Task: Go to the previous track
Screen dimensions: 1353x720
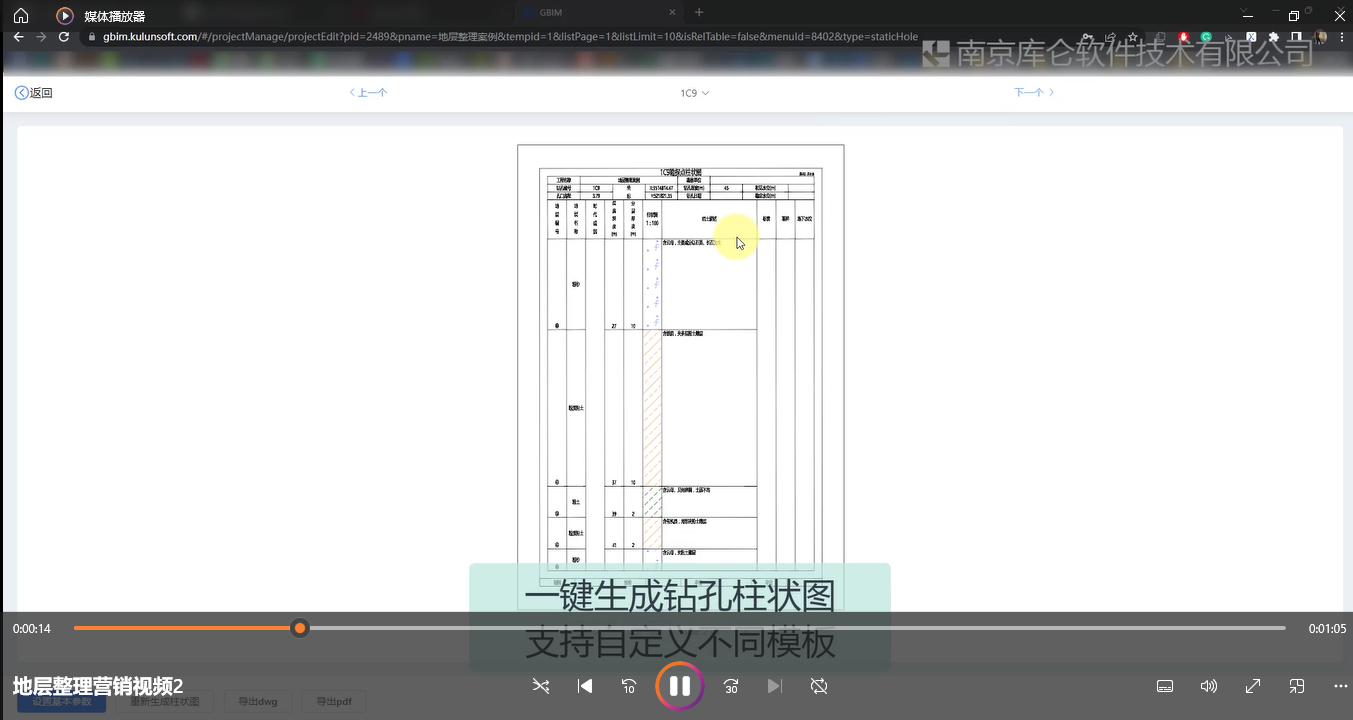Action: click(586, 686)
